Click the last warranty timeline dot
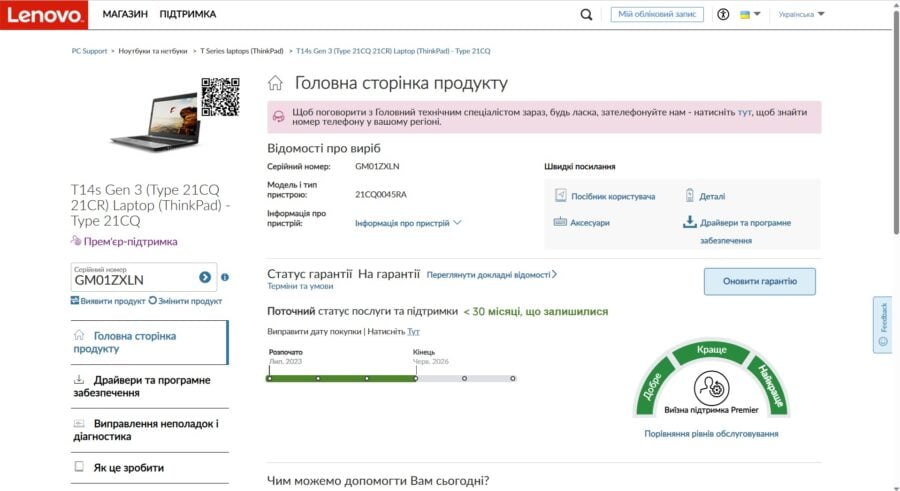900x491 pixels. [513, 378]
